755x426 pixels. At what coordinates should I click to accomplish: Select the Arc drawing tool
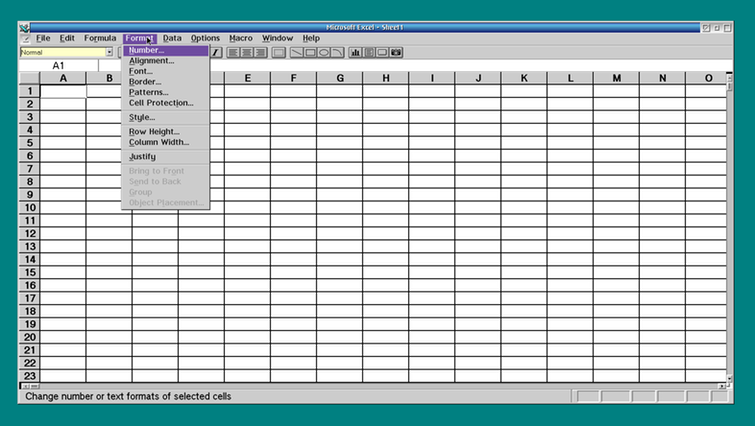coord(337,52)
